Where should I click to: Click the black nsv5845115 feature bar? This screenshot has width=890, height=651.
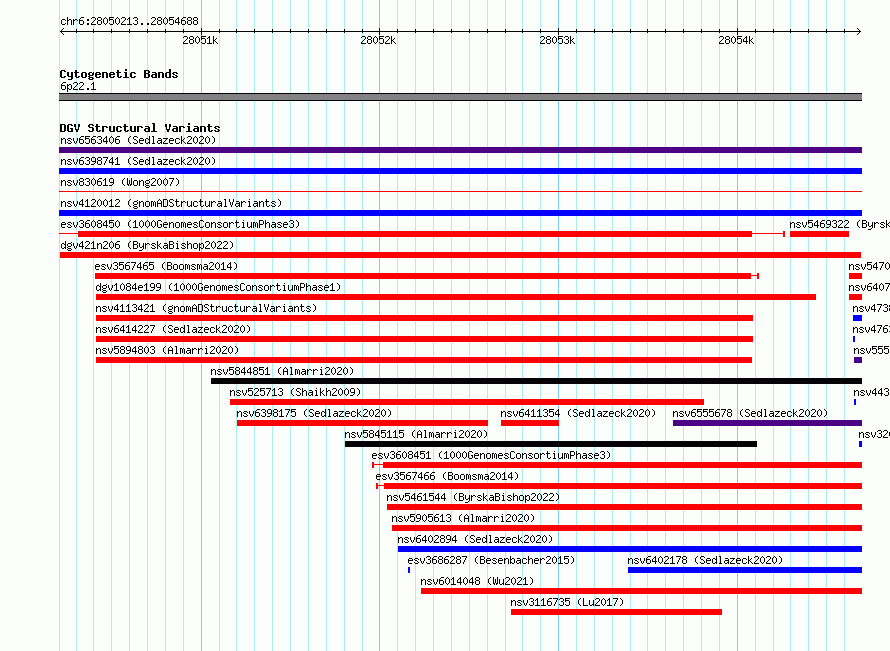(x=551, y=444)
